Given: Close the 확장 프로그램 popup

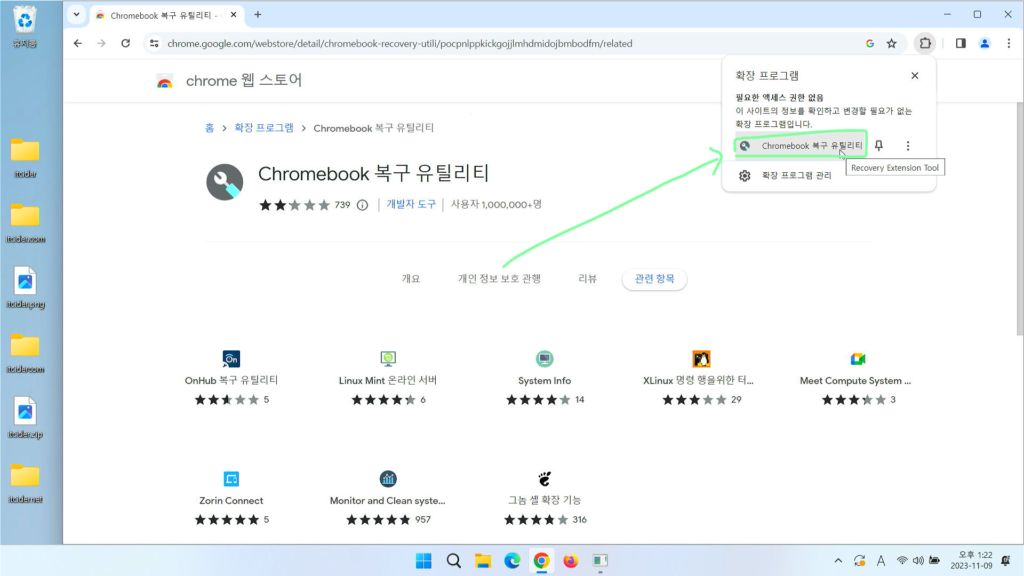Looking at the screenshot, I should (914, 76).
